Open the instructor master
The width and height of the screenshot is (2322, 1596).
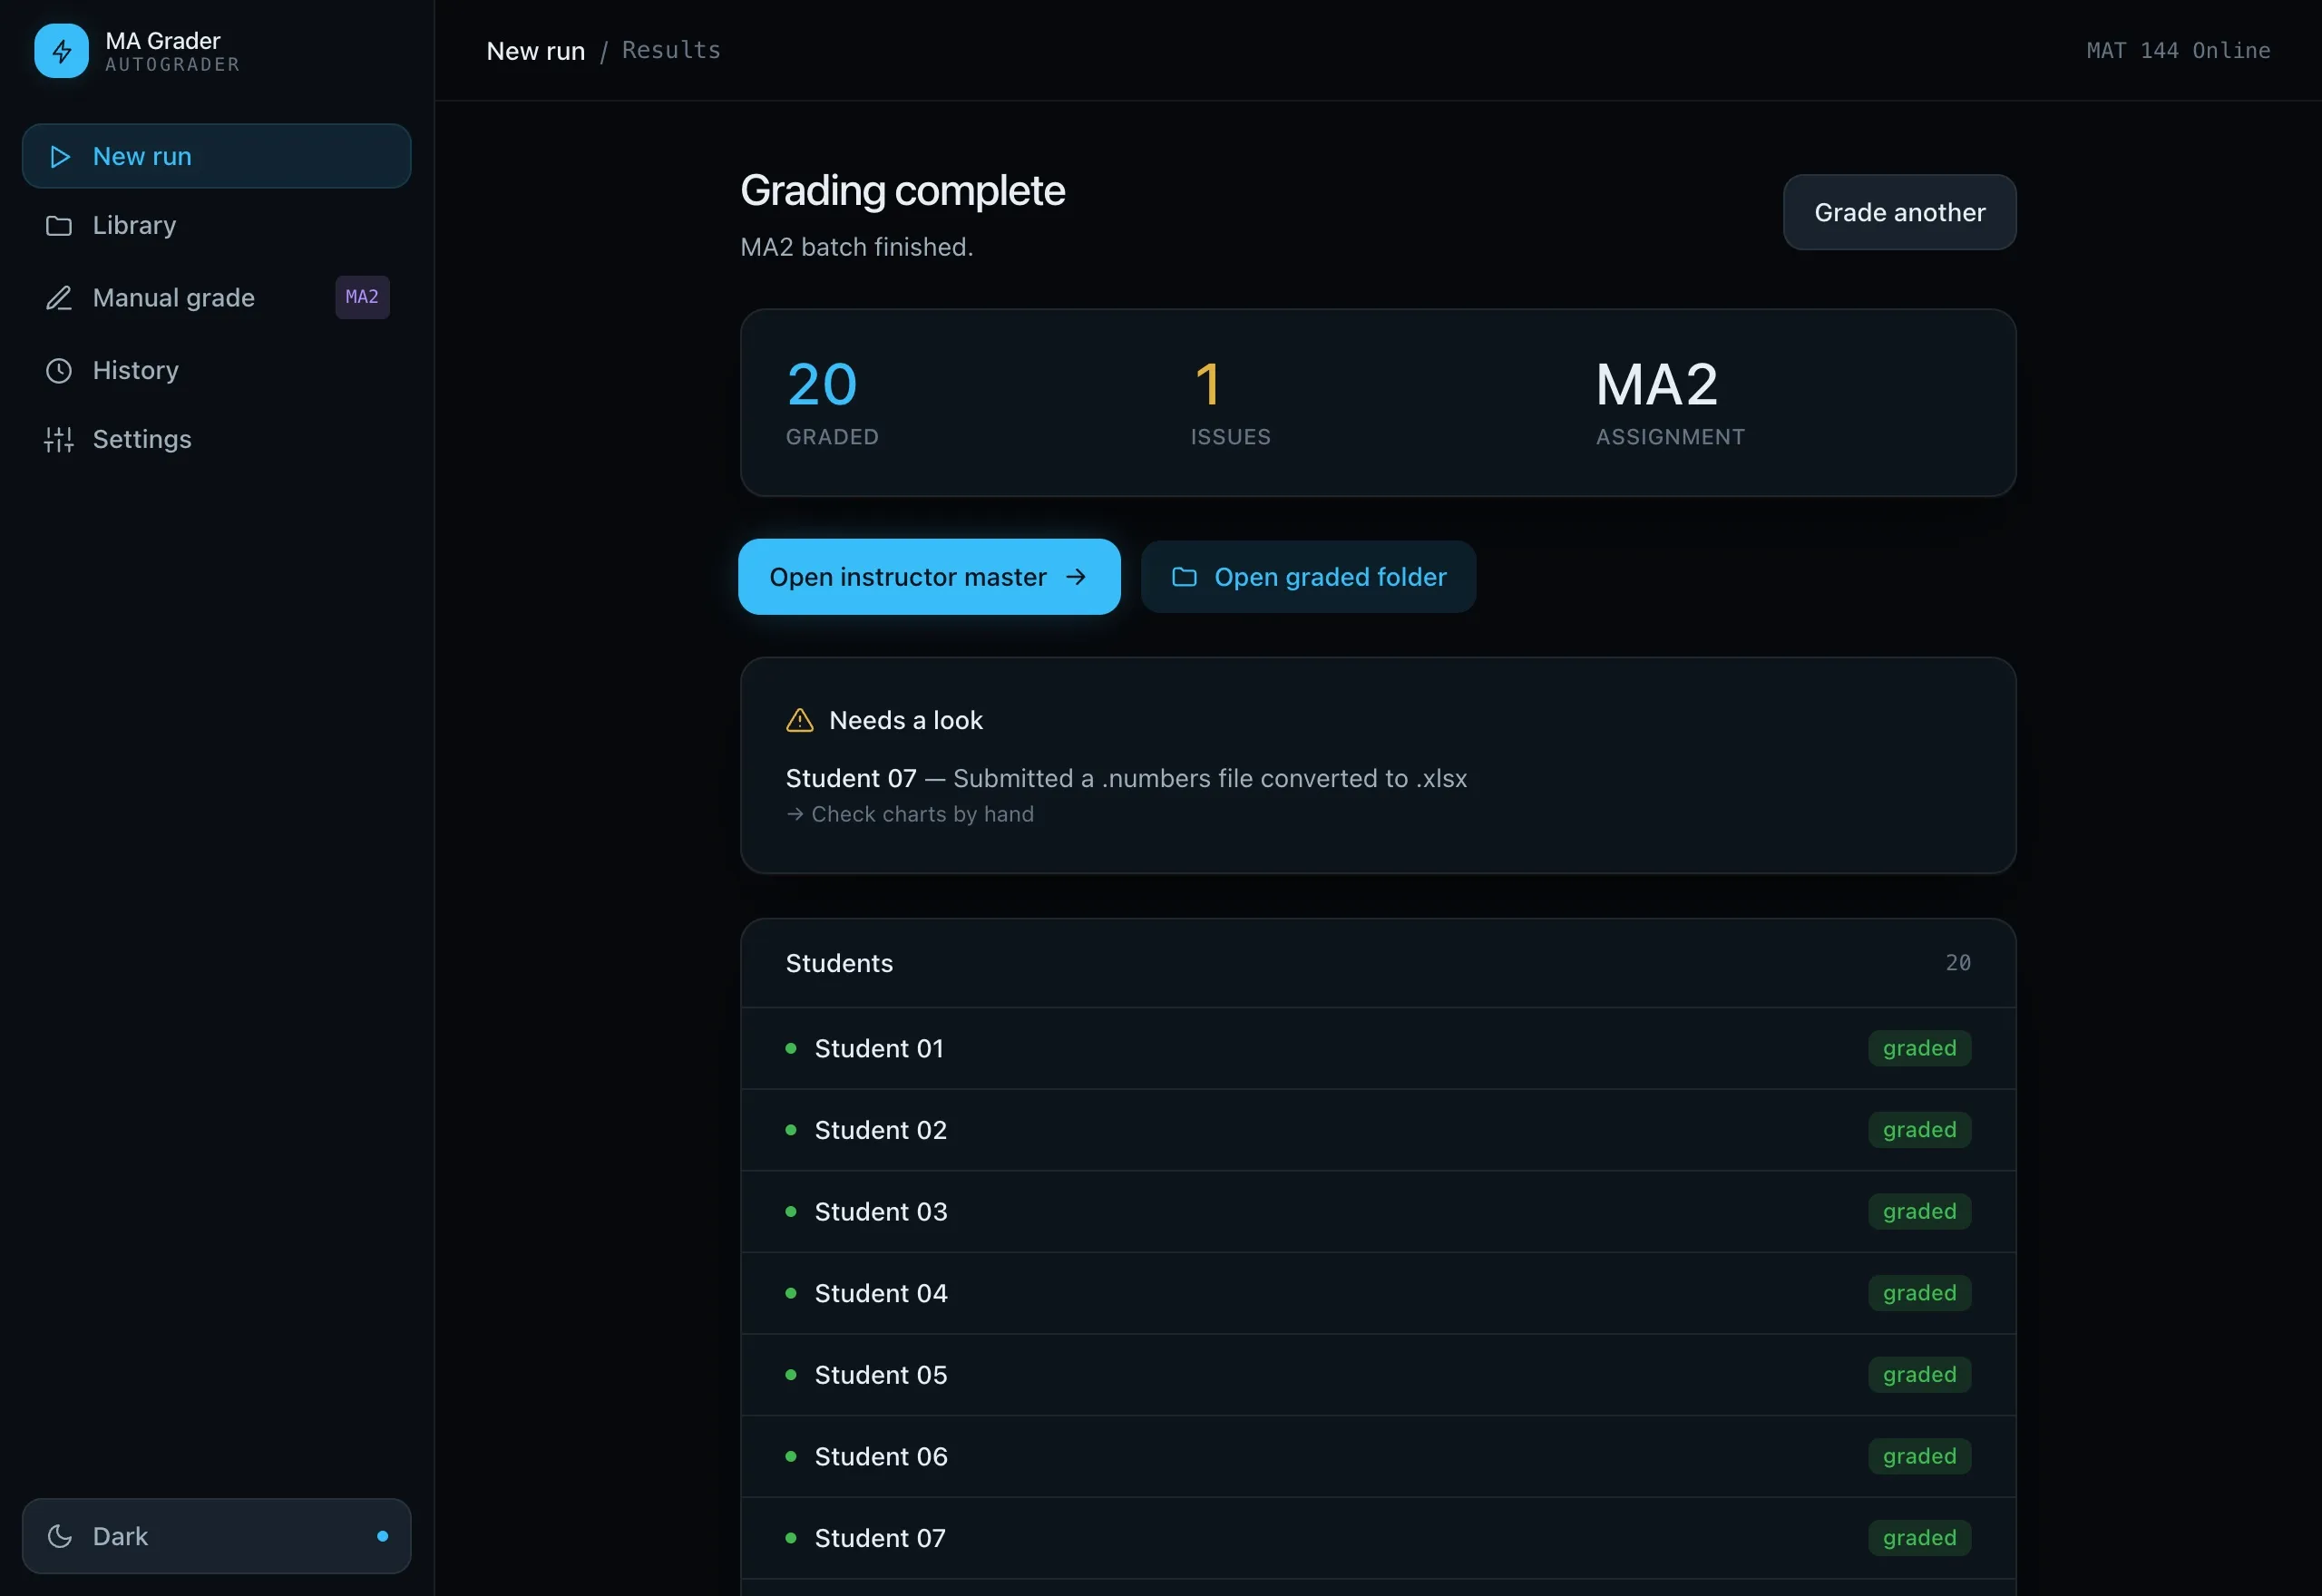point(929,577)
